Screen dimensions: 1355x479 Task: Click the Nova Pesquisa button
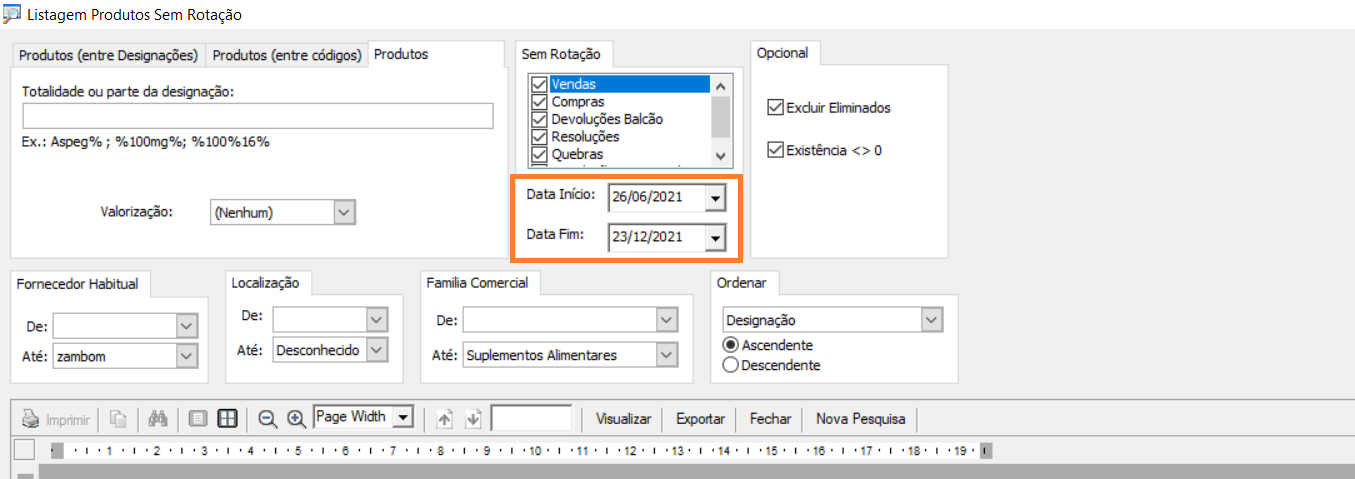click(860, 419)
